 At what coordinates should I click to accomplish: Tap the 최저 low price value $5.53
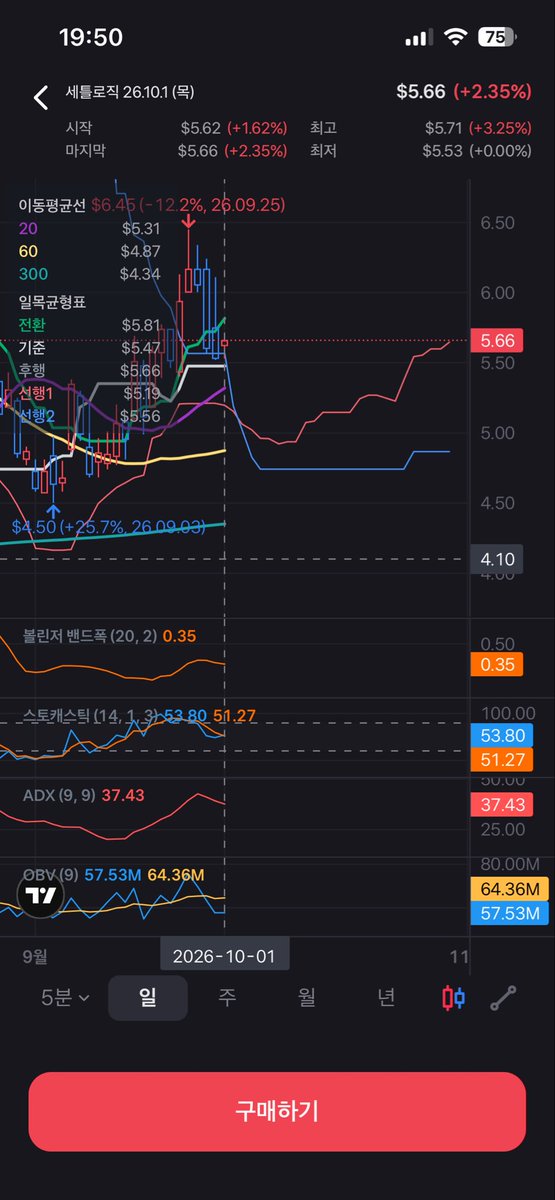click(x=443, y=151)
